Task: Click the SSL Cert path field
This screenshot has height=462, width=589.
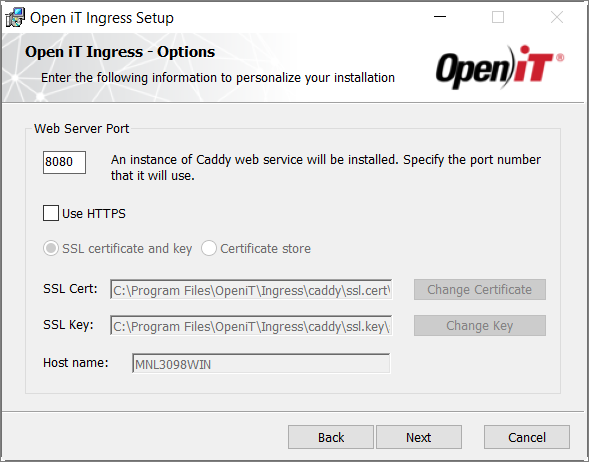Action: click(251, 290)
